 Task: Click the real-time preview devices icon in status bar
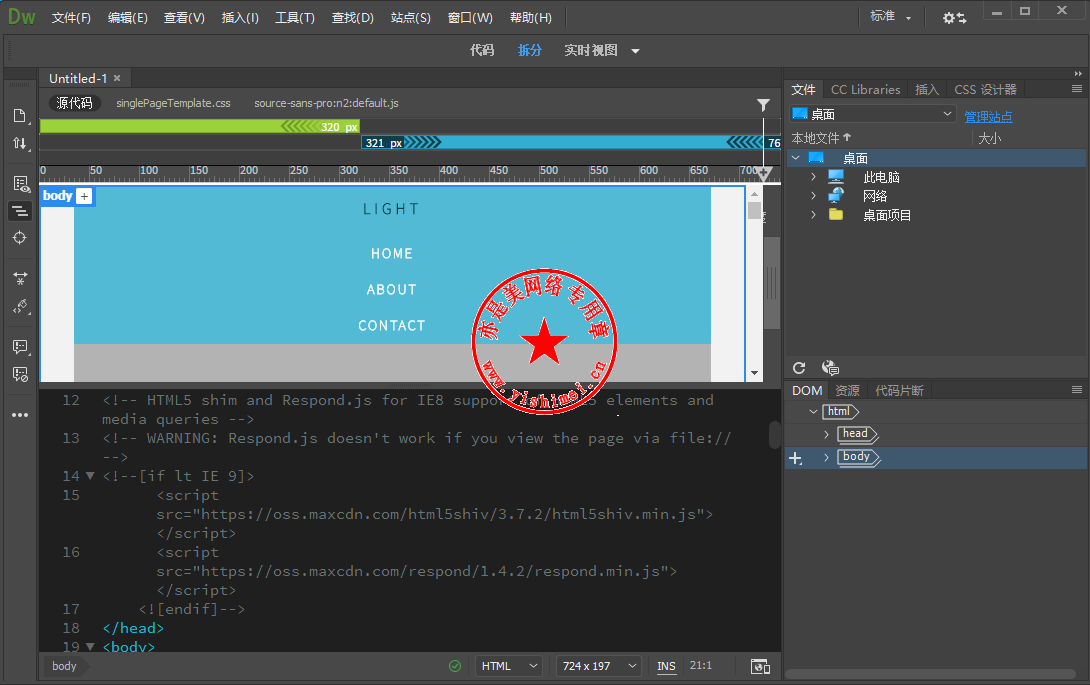point(760,666)
